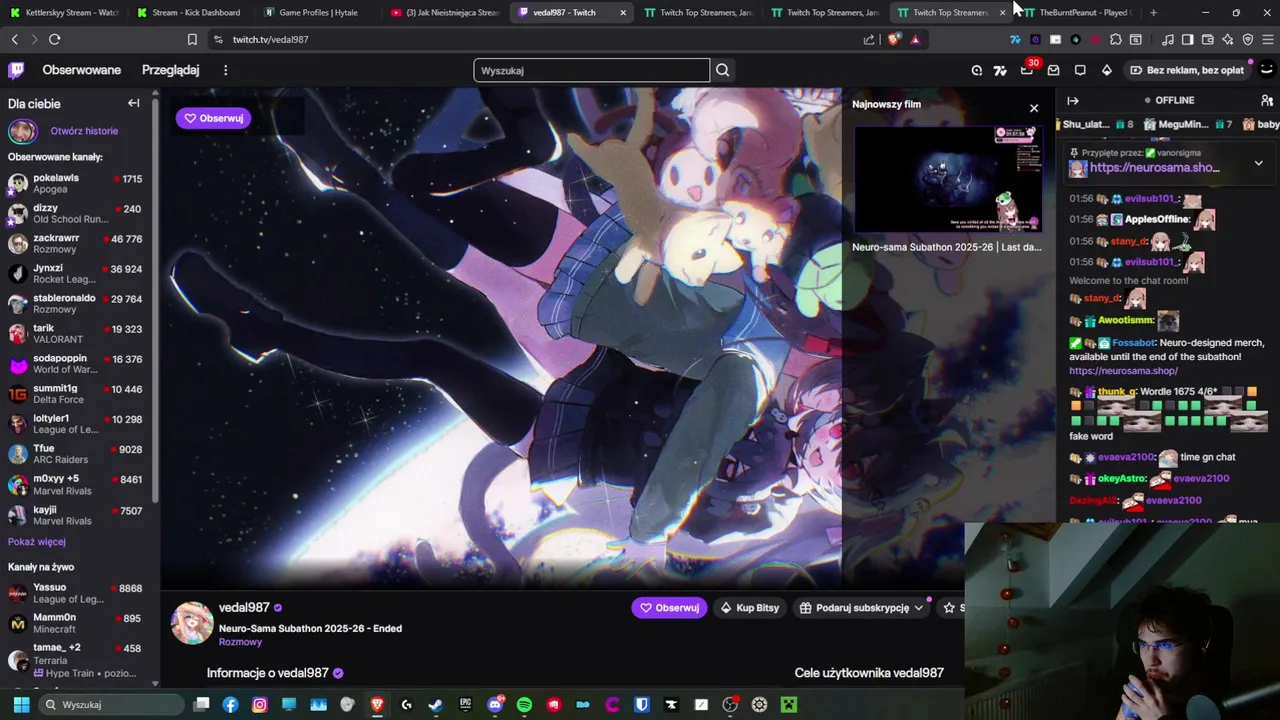Click the Windows taskbar search box
Viewport: 1280px width, 720px height.
[x=112, y=705]
